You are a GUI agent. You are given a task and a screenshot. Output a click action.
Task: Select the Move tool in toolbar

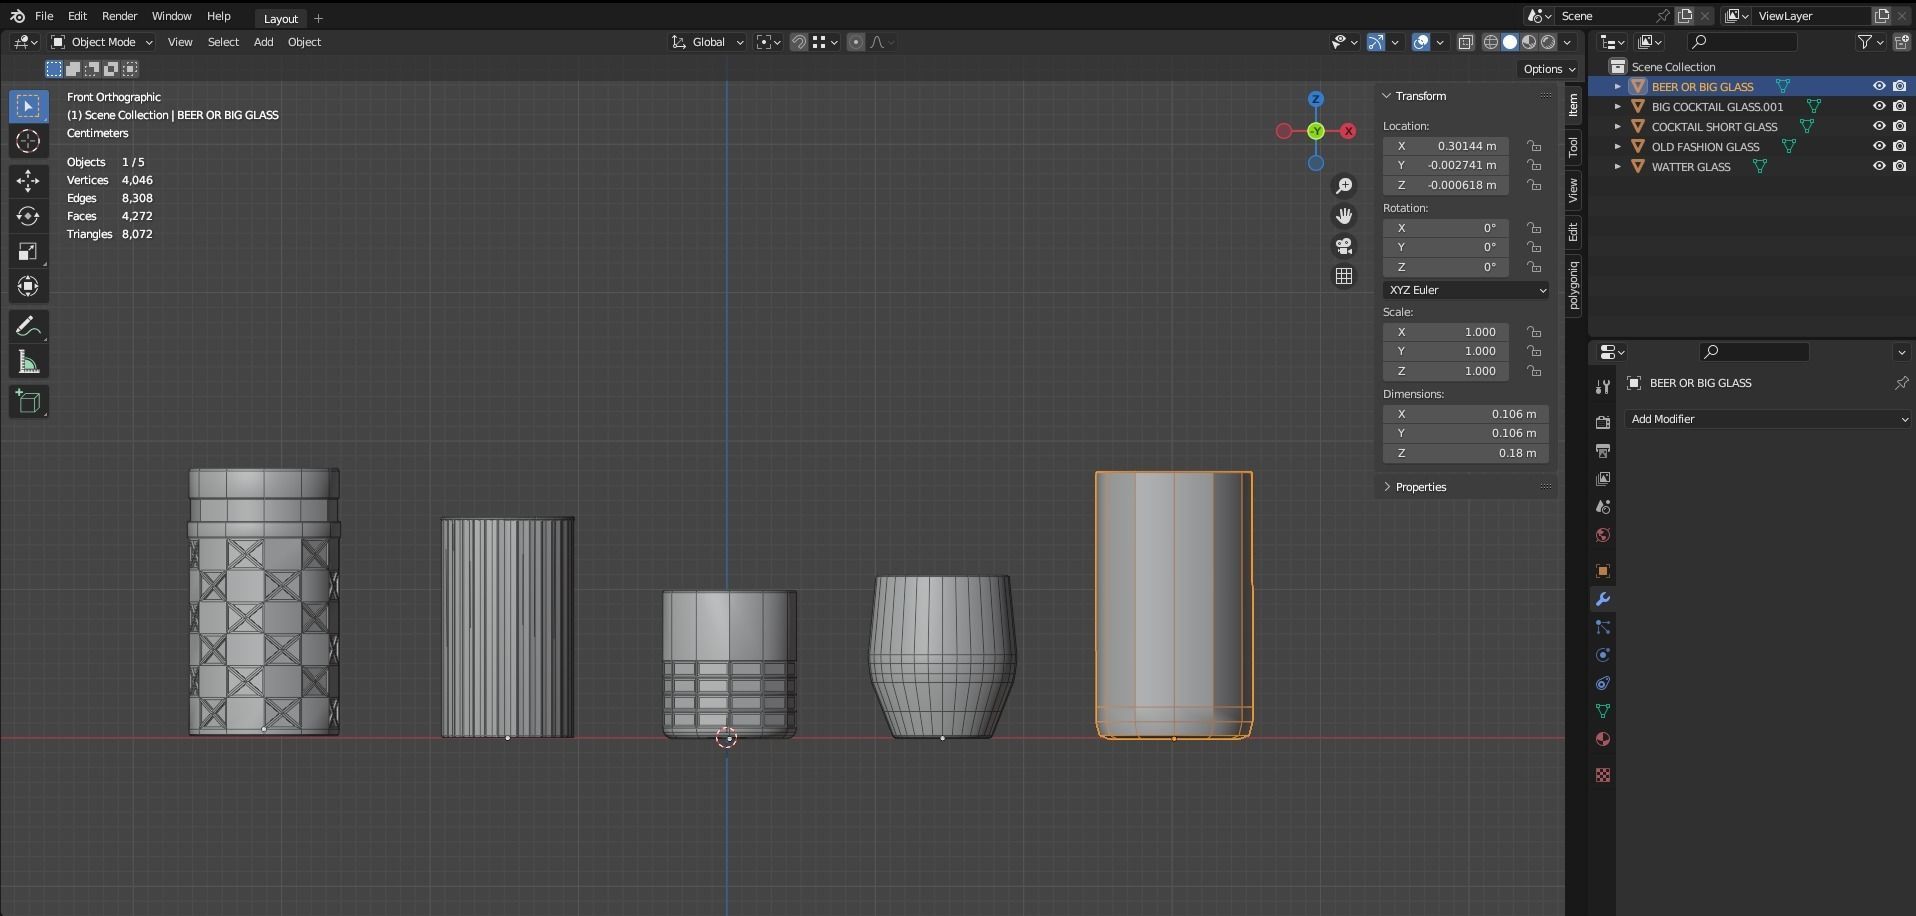28,181
